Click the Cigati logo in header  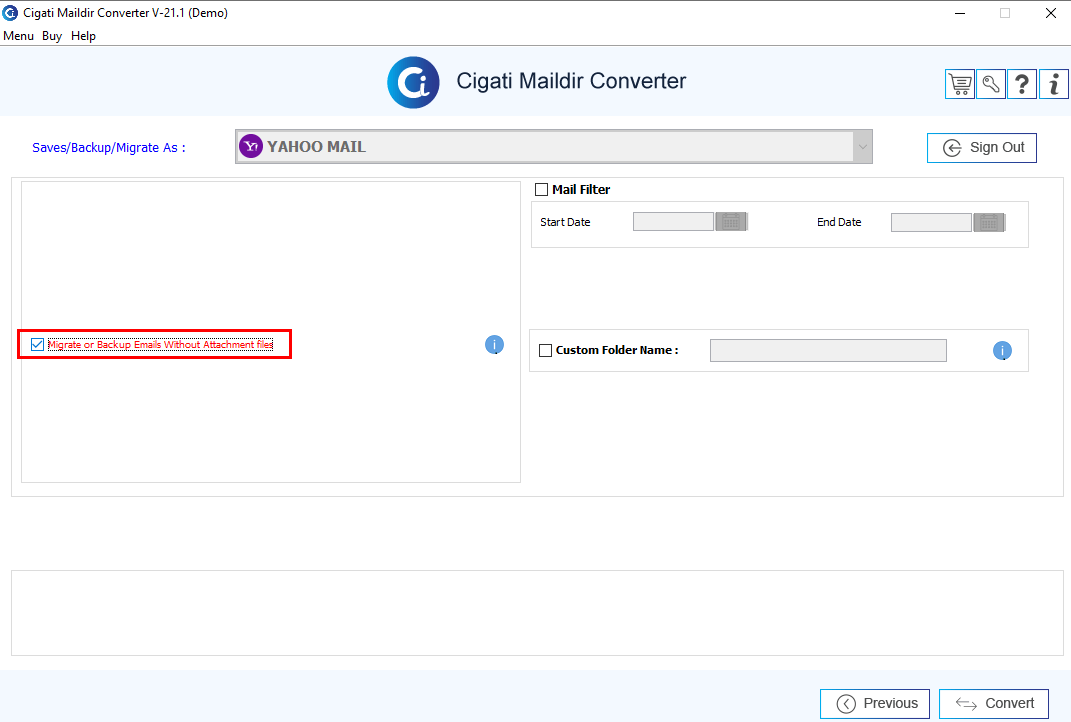413,83
